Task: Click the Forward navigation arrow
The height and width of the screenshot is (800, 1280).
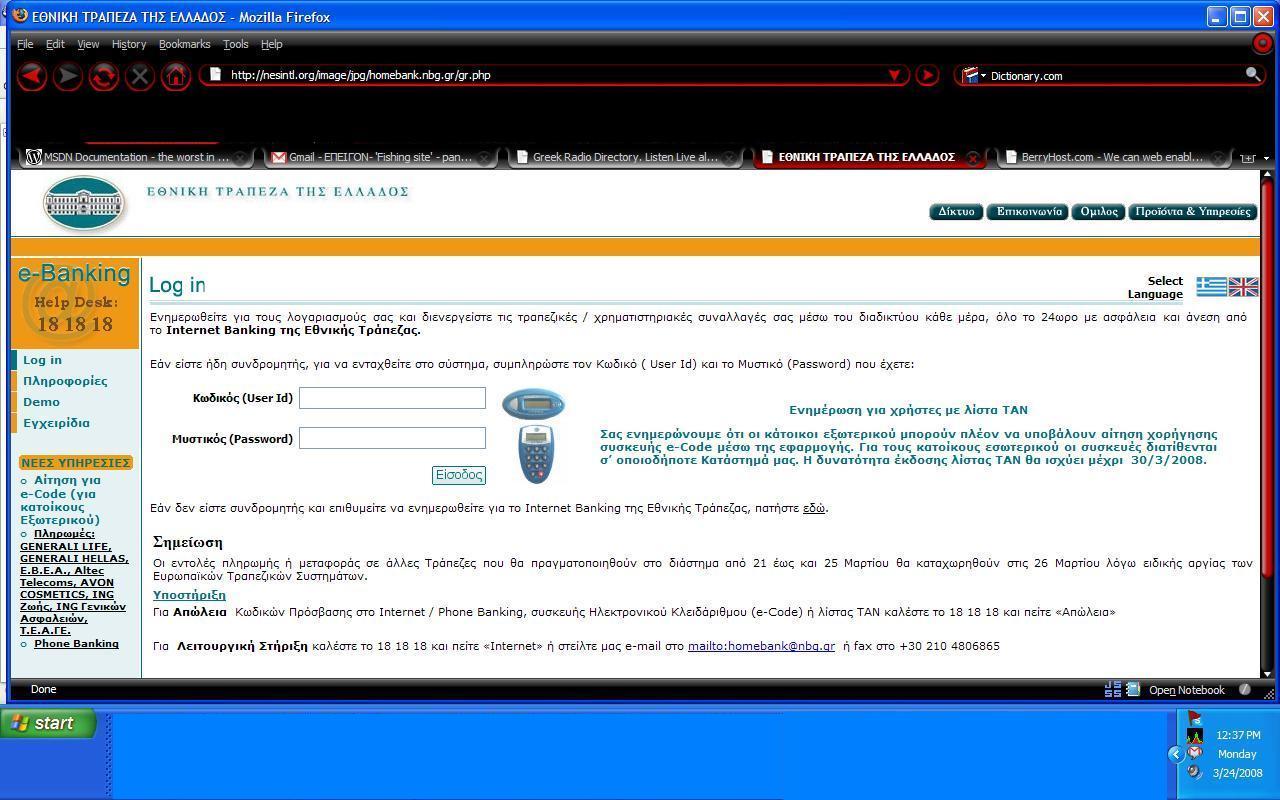Action: (x=68, y=76)
